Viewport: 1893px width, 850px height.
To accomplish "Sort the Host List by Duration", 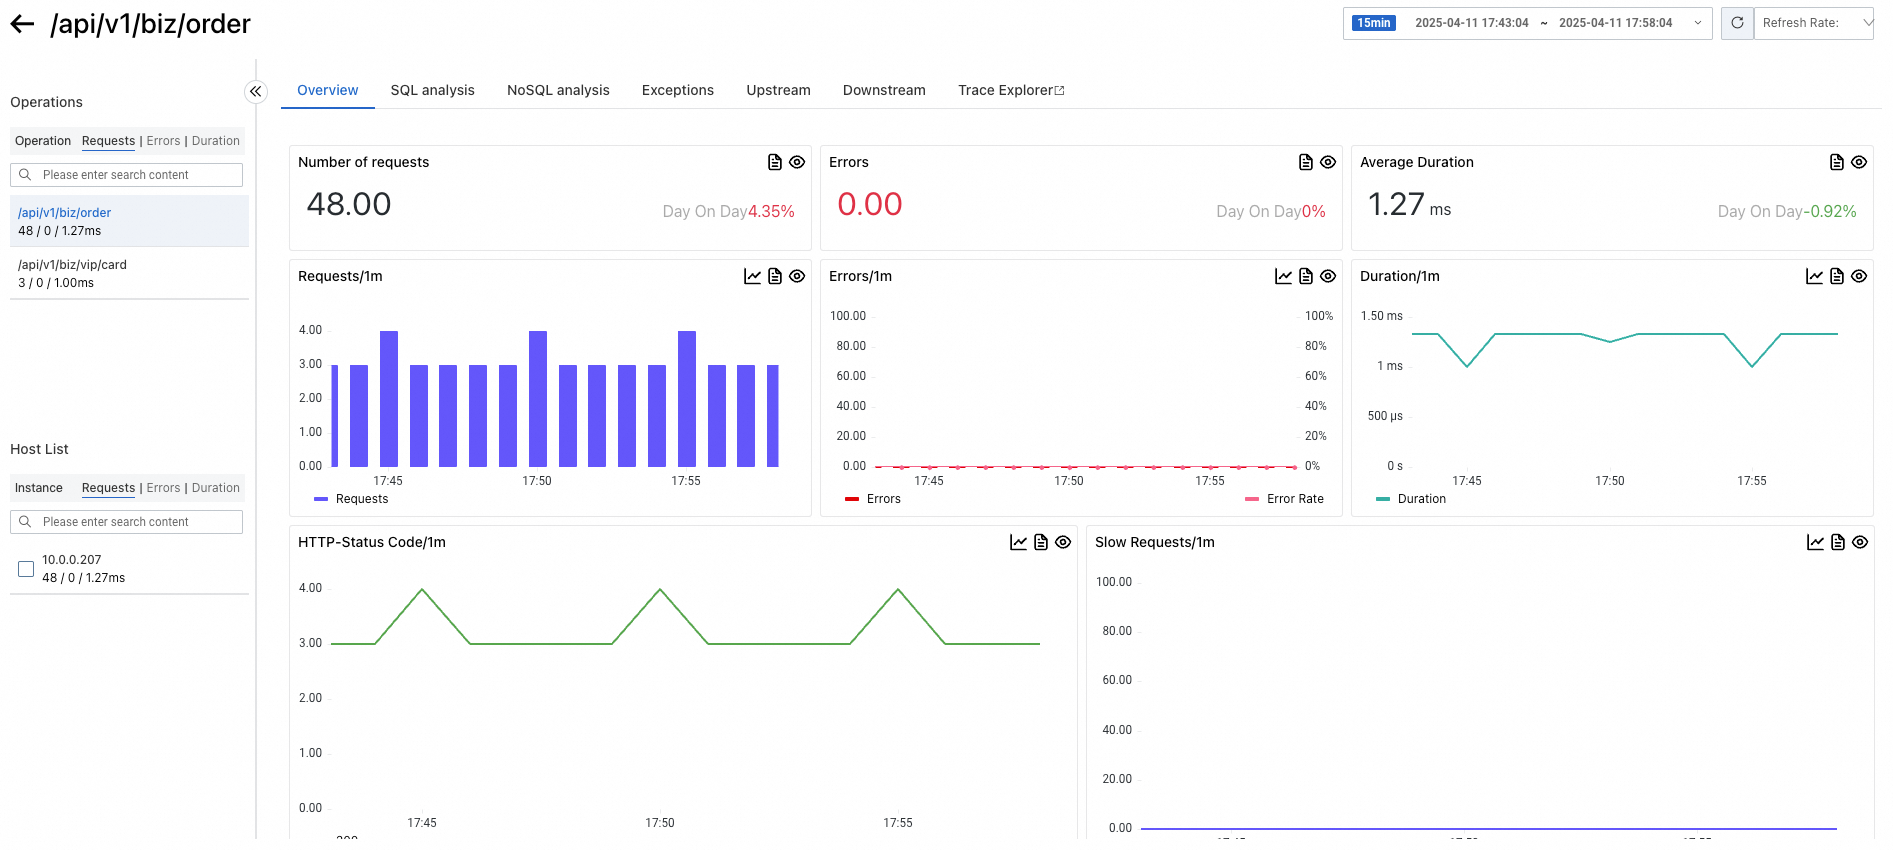I will 215,488.
